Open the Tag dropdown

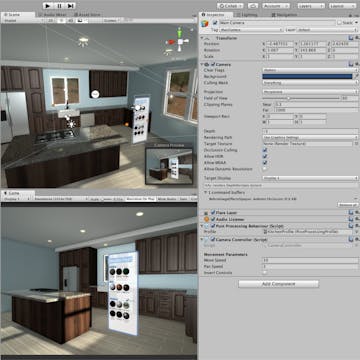click(x=251, y=30)
